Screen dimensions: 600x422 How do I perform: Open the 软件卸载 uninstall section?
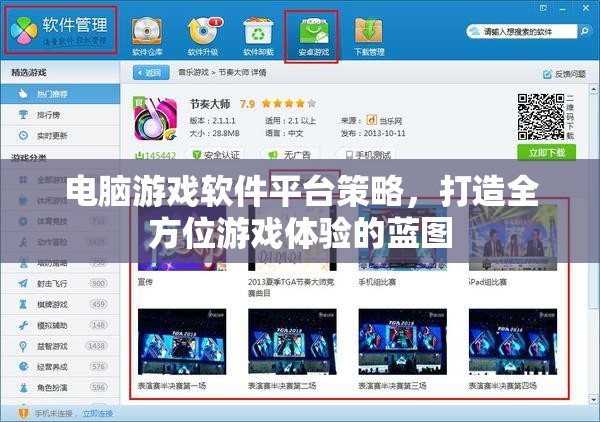pos(258,37)
